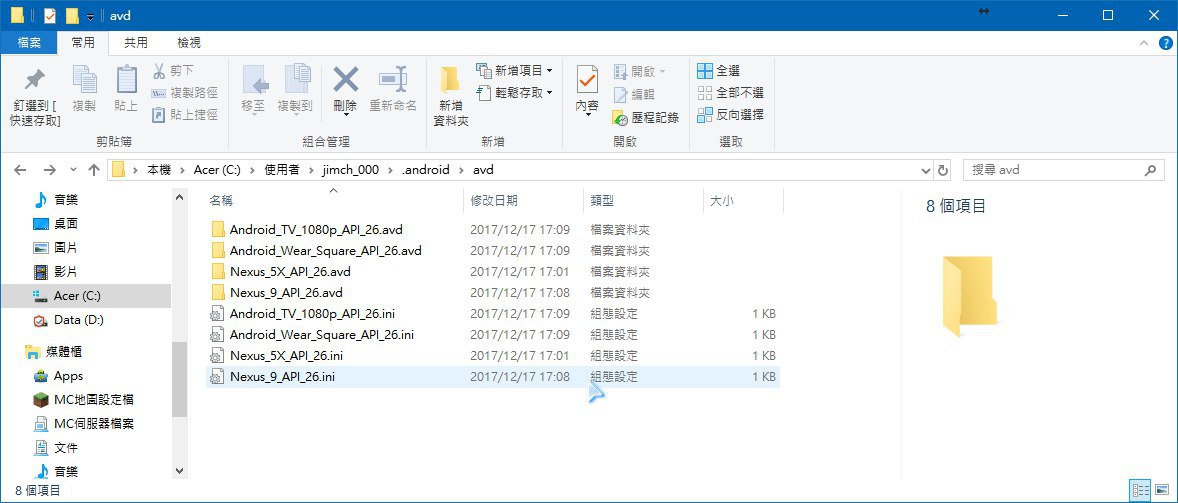This screenshot has height=503, width=1178.
Task: Select Data (D:) in navigation pane
Action: (78, 320)
